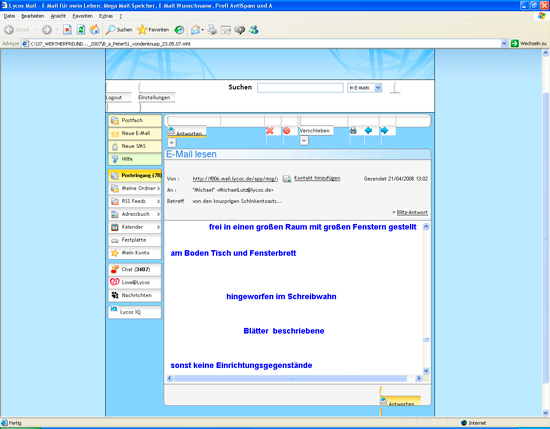Open Mein Konto star item

pyautogui.click(x=135, y=253)
